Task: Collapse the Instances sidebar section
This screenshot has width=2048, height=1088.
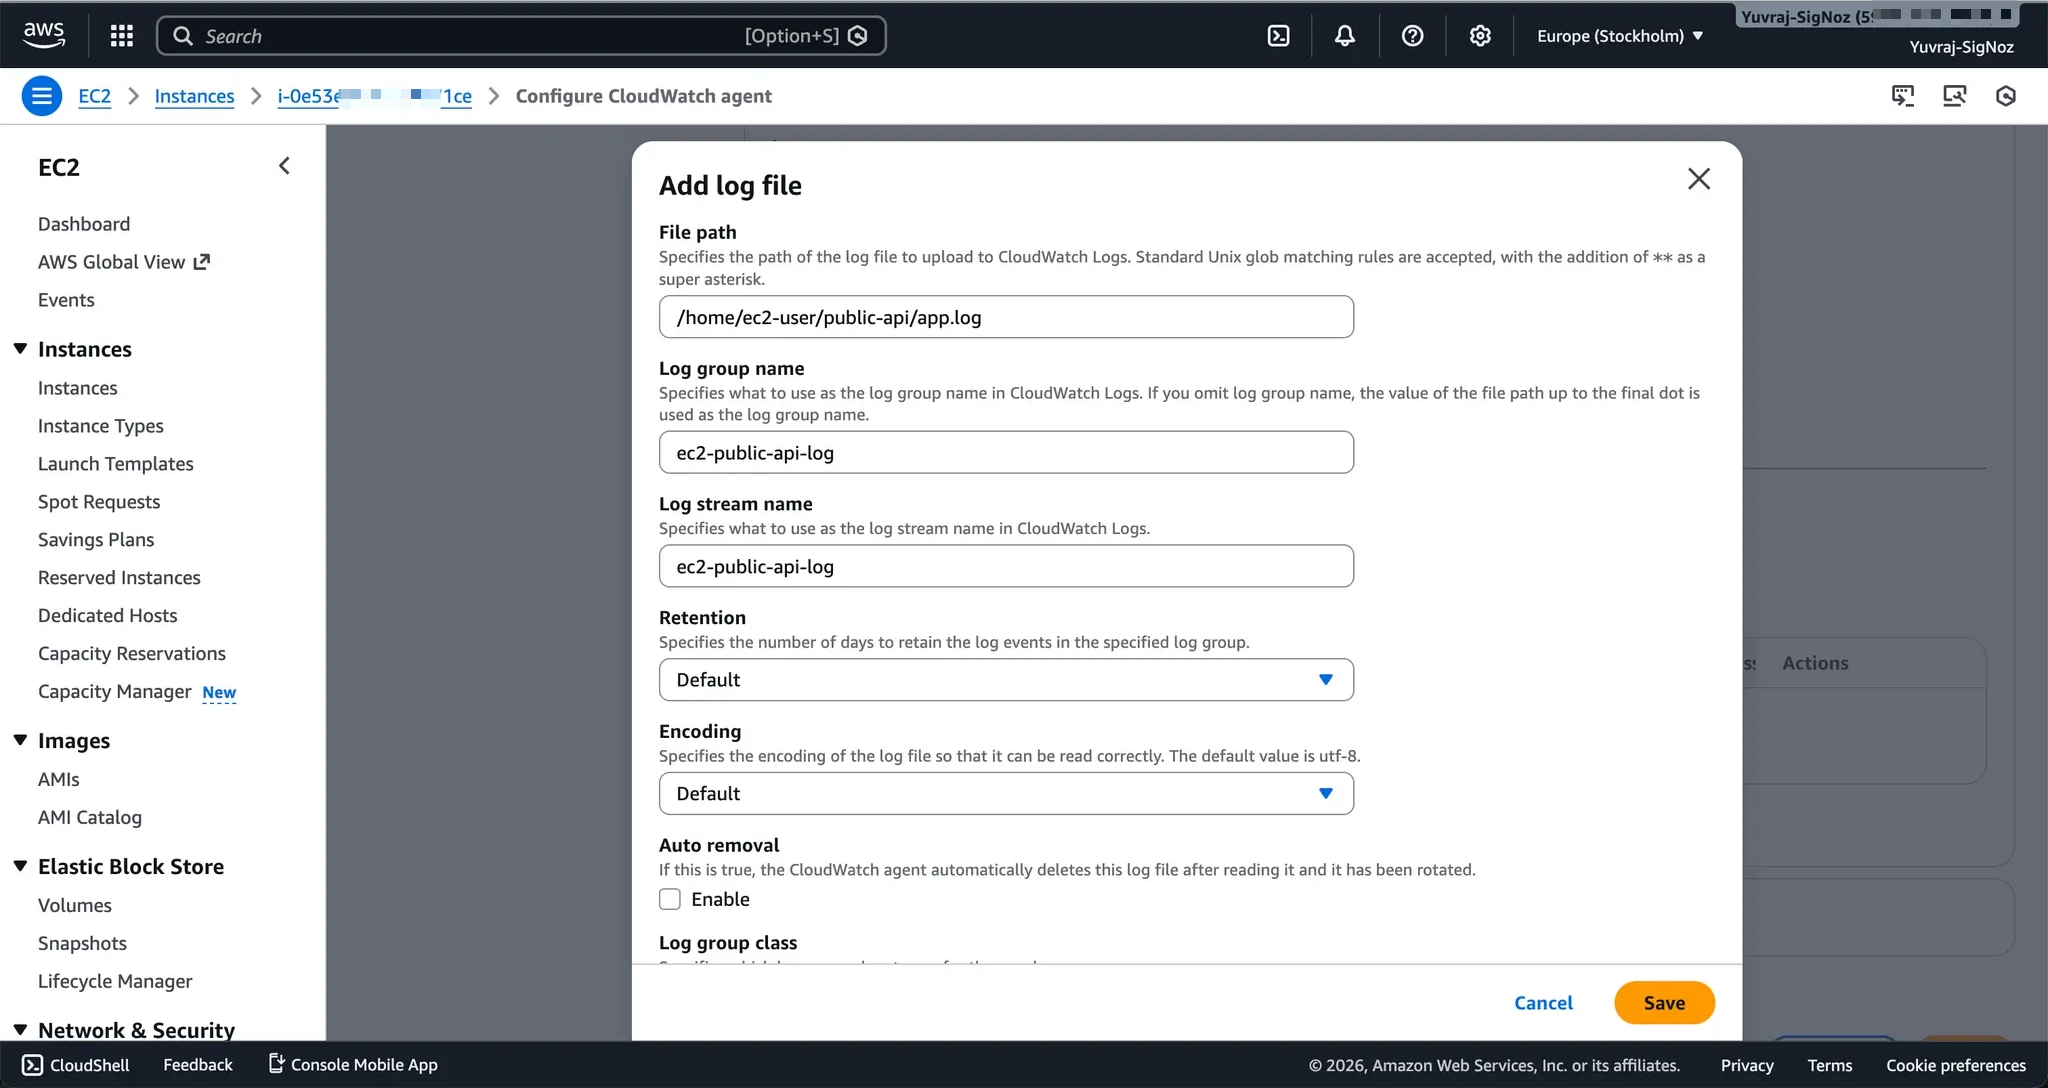Action: coord(20,349)
